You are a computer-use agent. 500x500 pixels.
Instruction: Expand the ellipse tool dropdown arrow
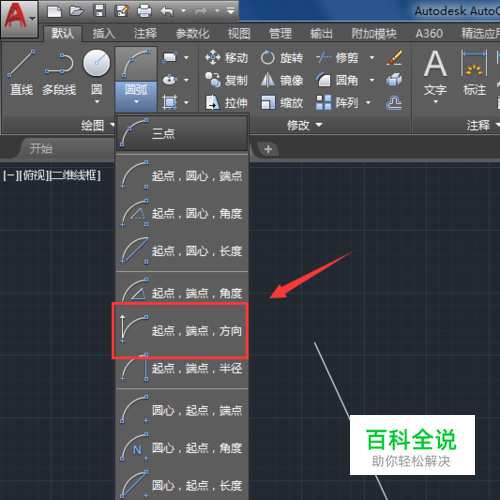(186, 80)
